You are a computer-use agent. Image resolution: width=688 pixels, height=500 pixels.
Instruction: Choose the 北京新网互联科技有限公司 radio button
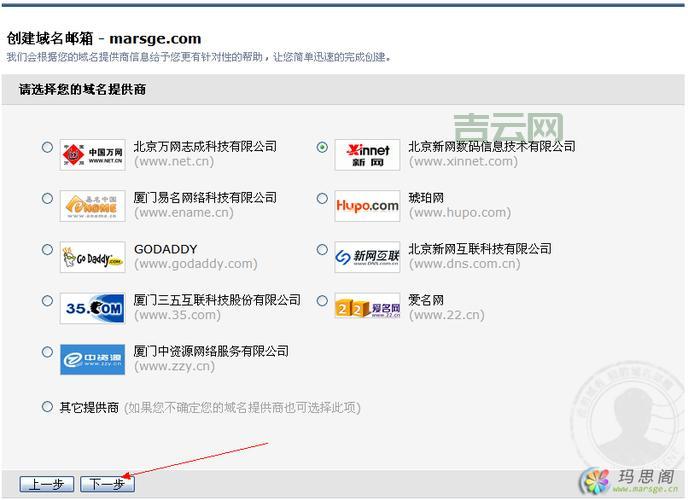322,250
